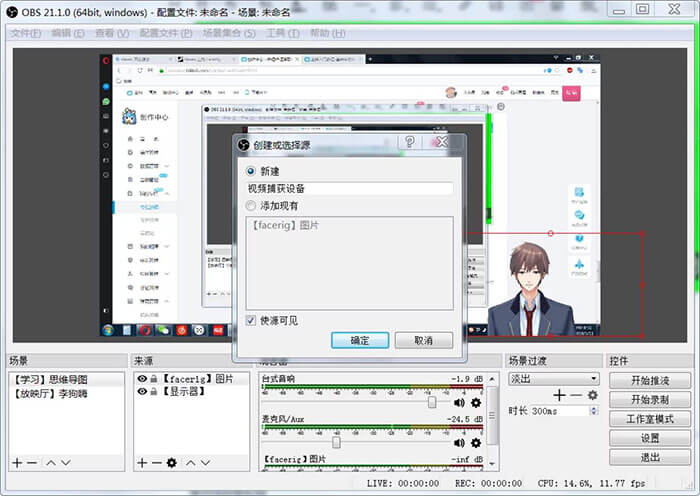Move source up in the Sources panel
This screenshot has width=700, height=496.
[x=191, y=463]
